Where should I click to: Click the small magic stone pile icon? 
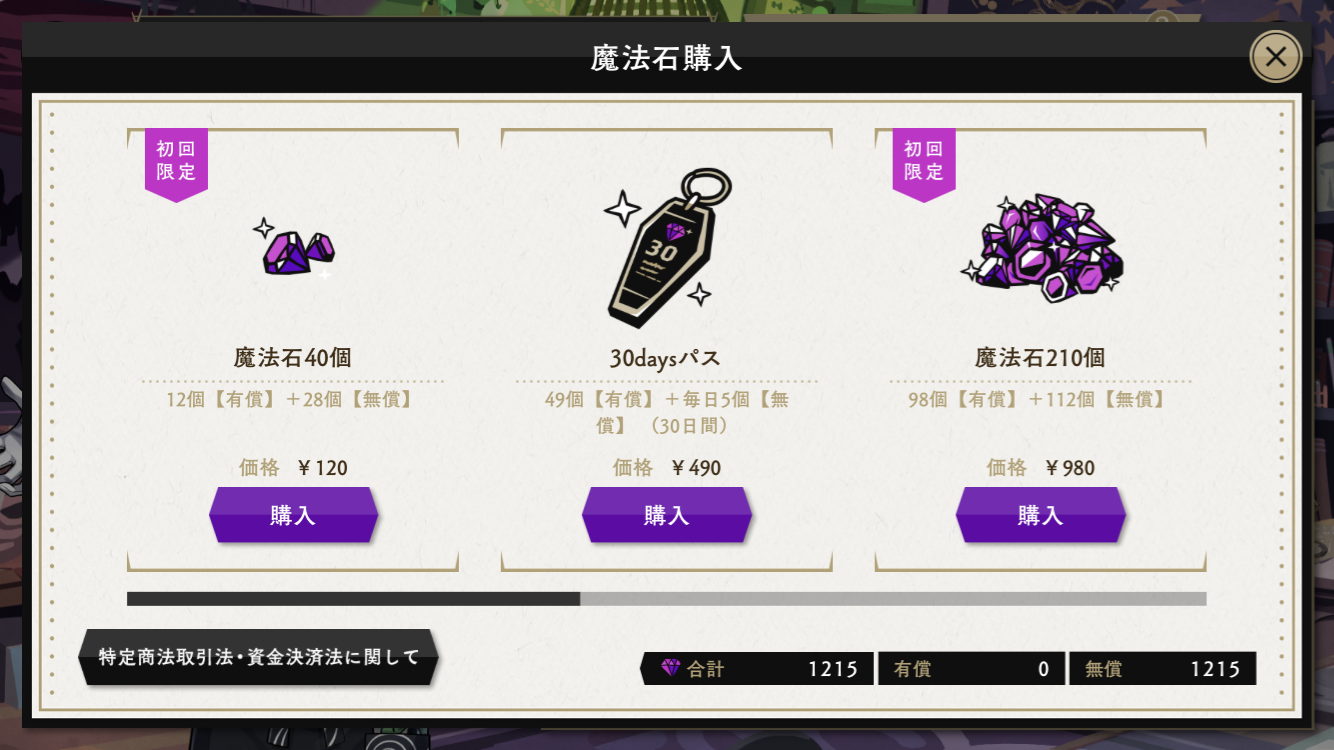click(293, 248)
